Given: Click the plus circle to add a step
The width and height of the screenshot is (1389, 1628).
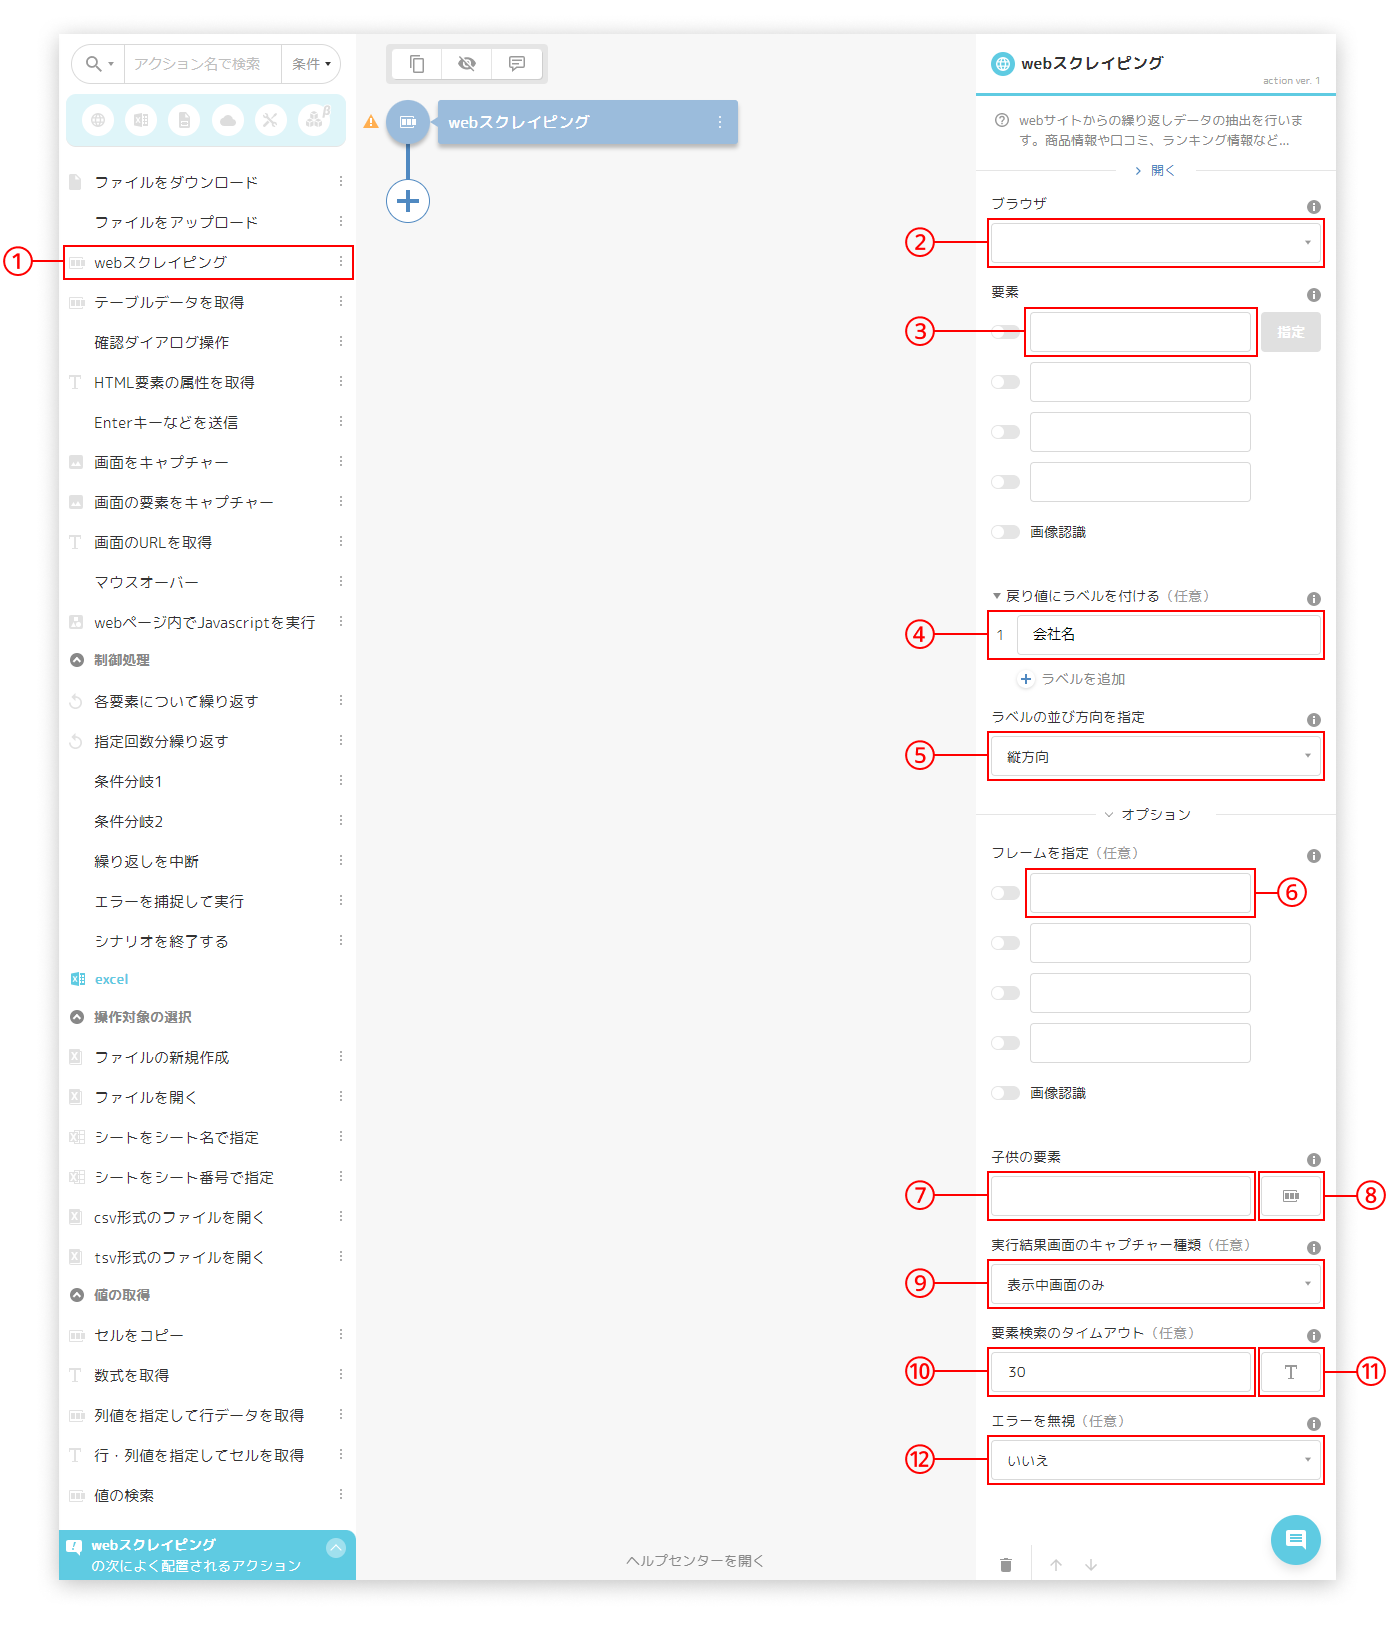Looking at the screenshot, I should tap(408, 201).
